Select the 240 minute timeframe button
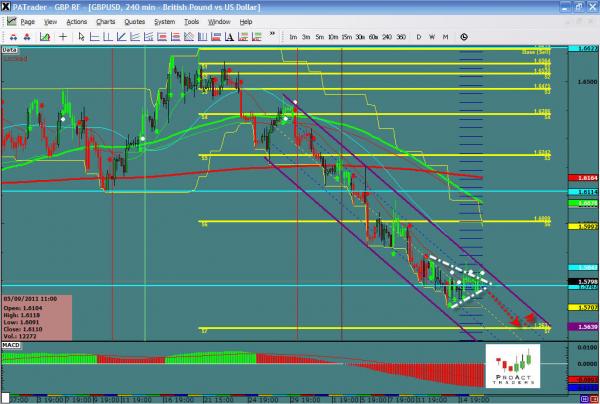Screen dimensions: 600x404 coord(386,38)
